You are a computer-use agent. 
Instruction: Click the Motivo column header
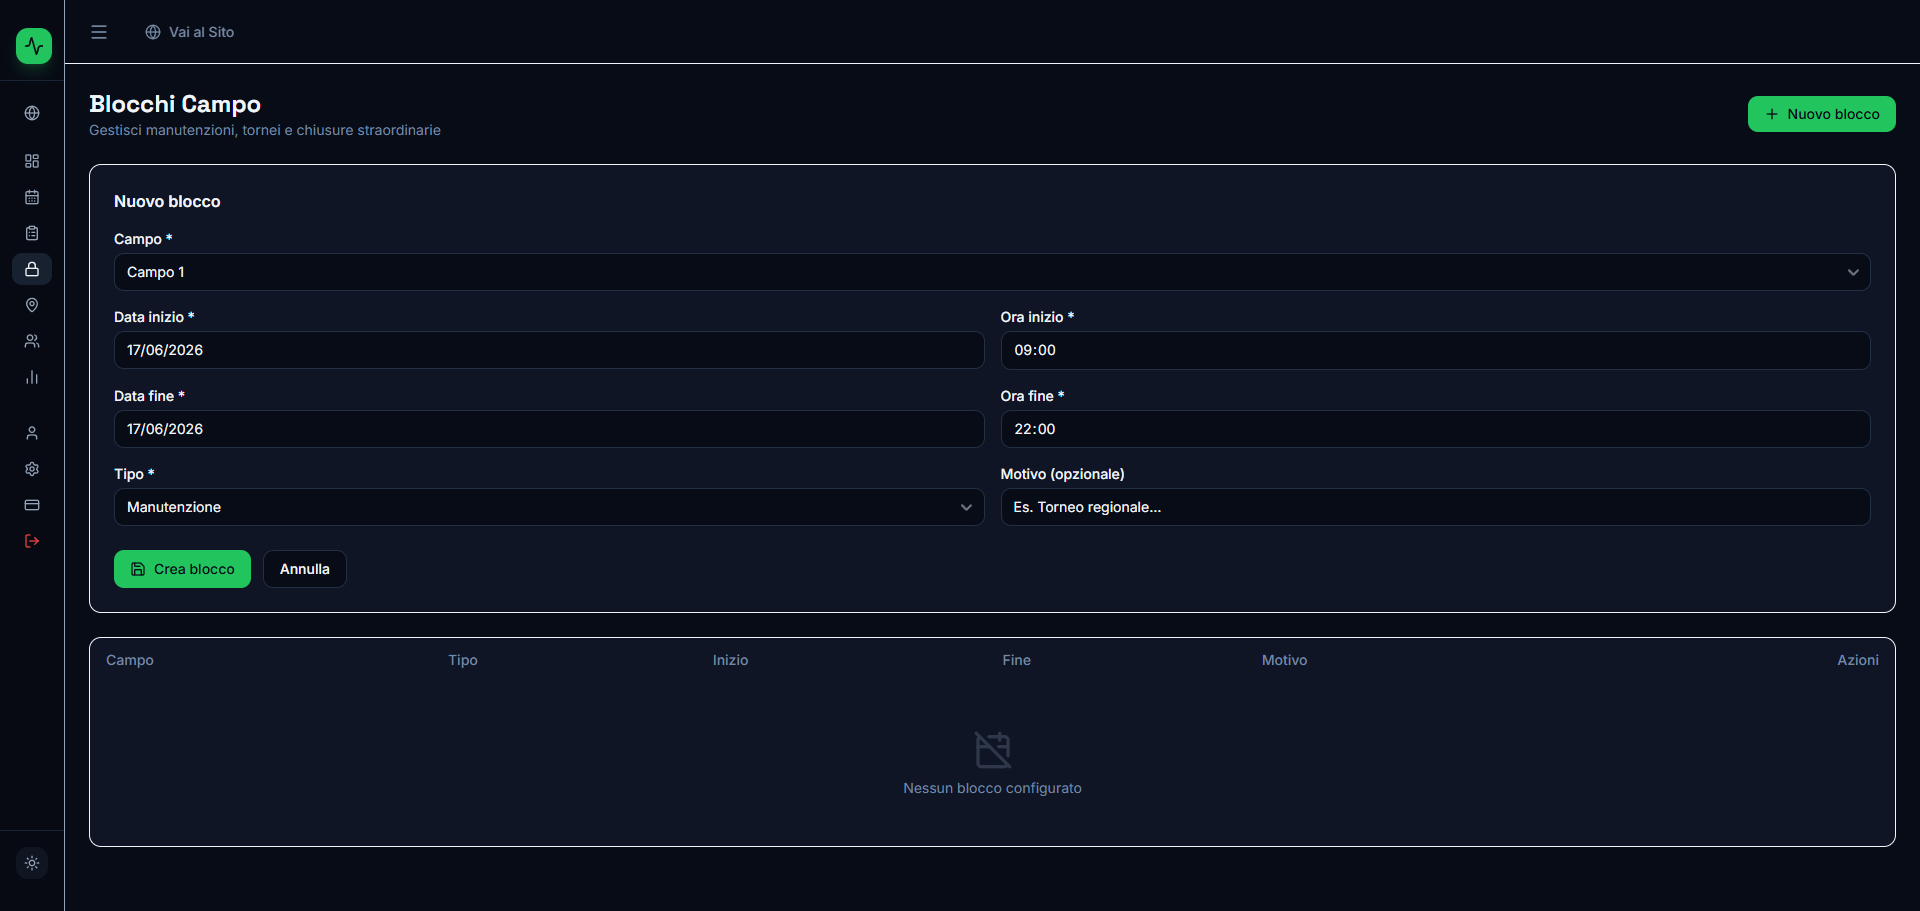click(1284, 660)
